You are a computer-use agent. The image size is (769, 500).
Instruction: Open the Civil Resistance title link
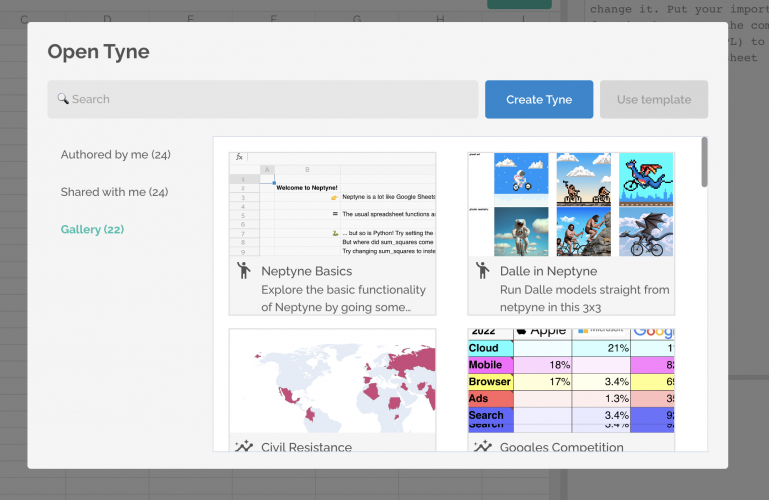pyautogui.click(x=306, y=447)
